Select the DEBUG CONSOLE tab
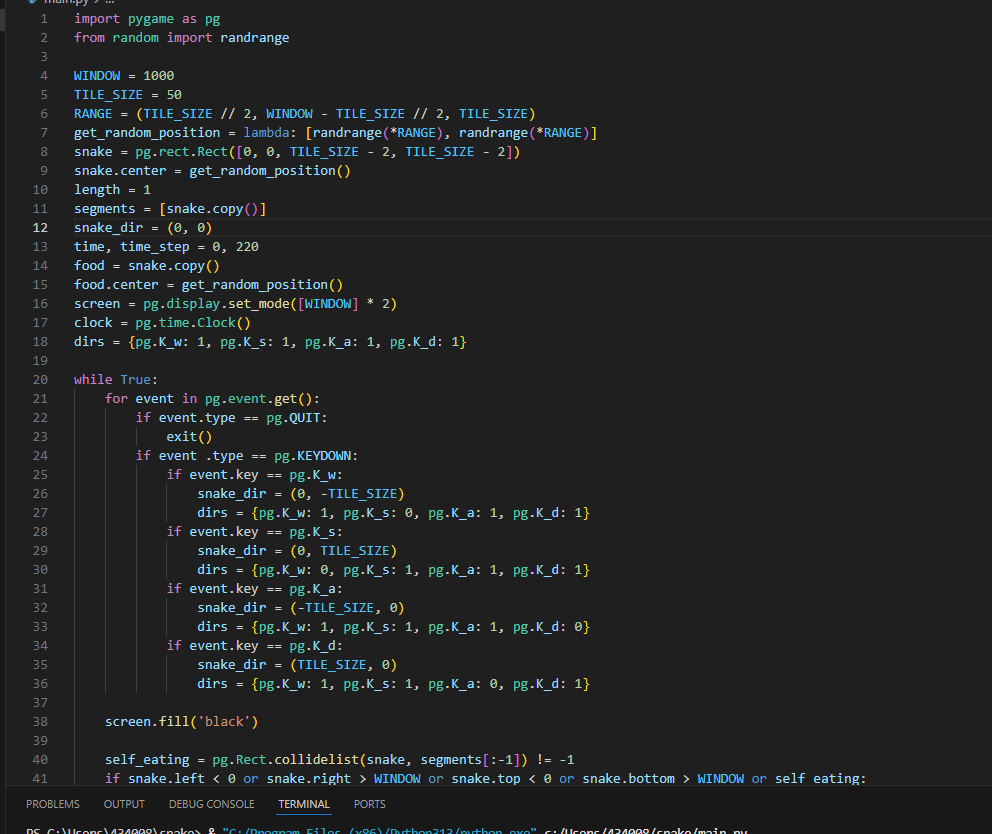This screenshot has width=992, height=834. [211, 804]
